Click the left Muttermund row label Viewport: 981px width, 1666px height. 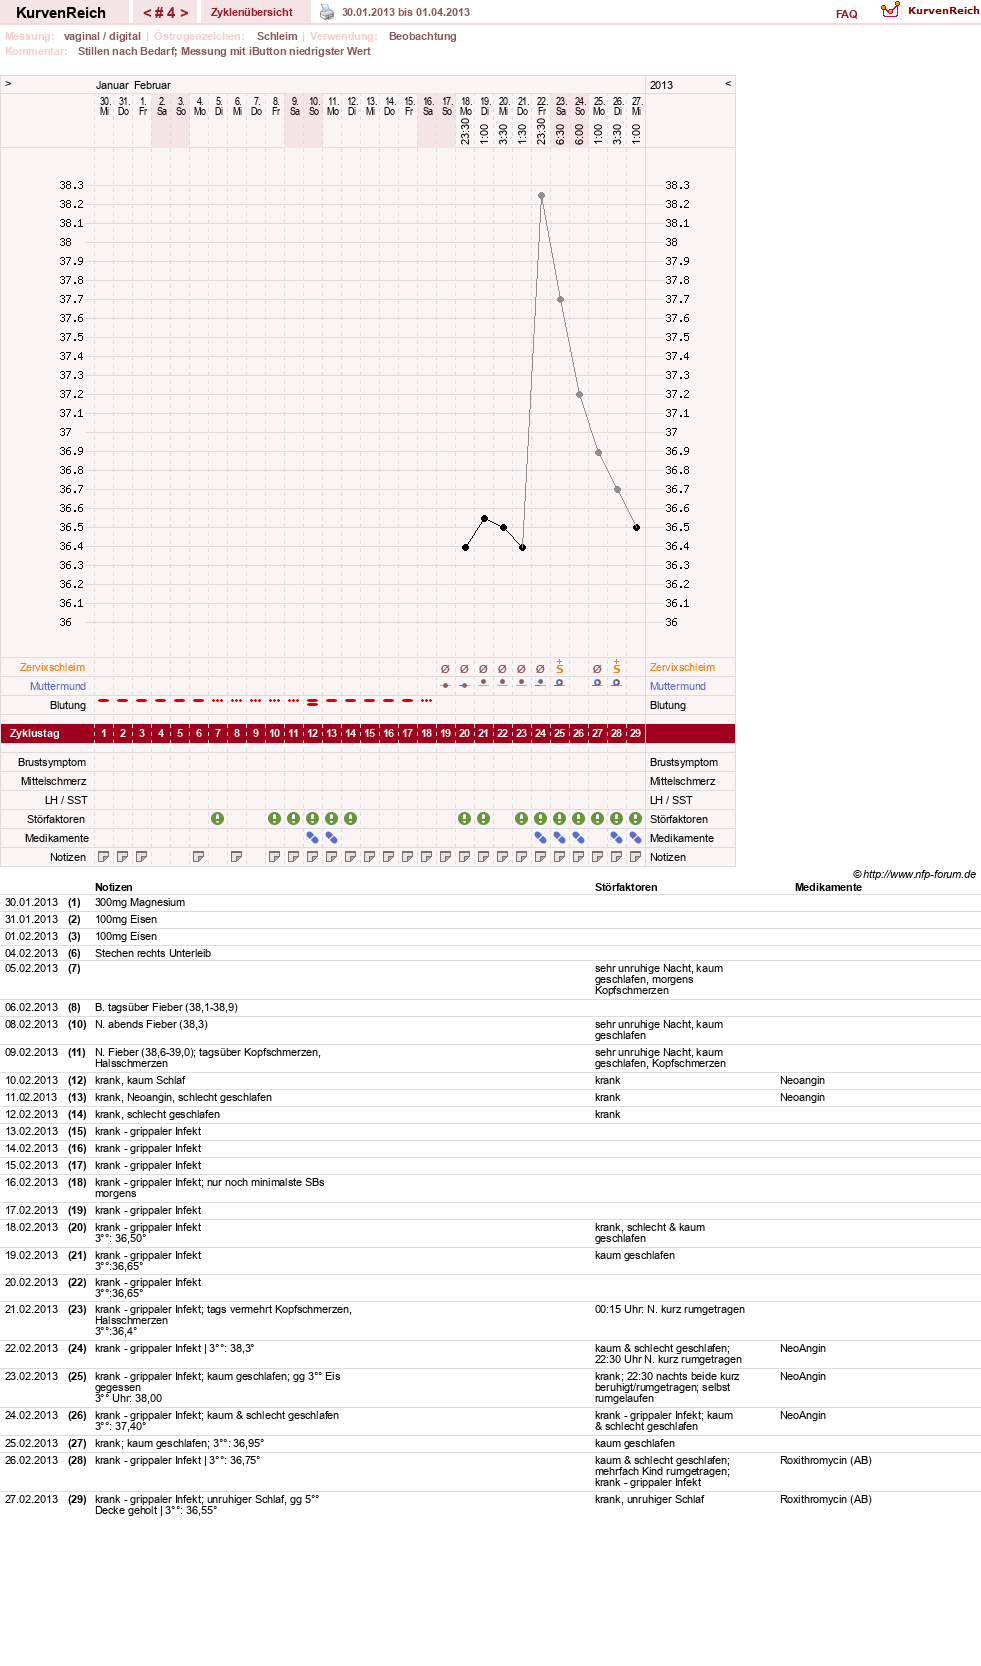58,686
